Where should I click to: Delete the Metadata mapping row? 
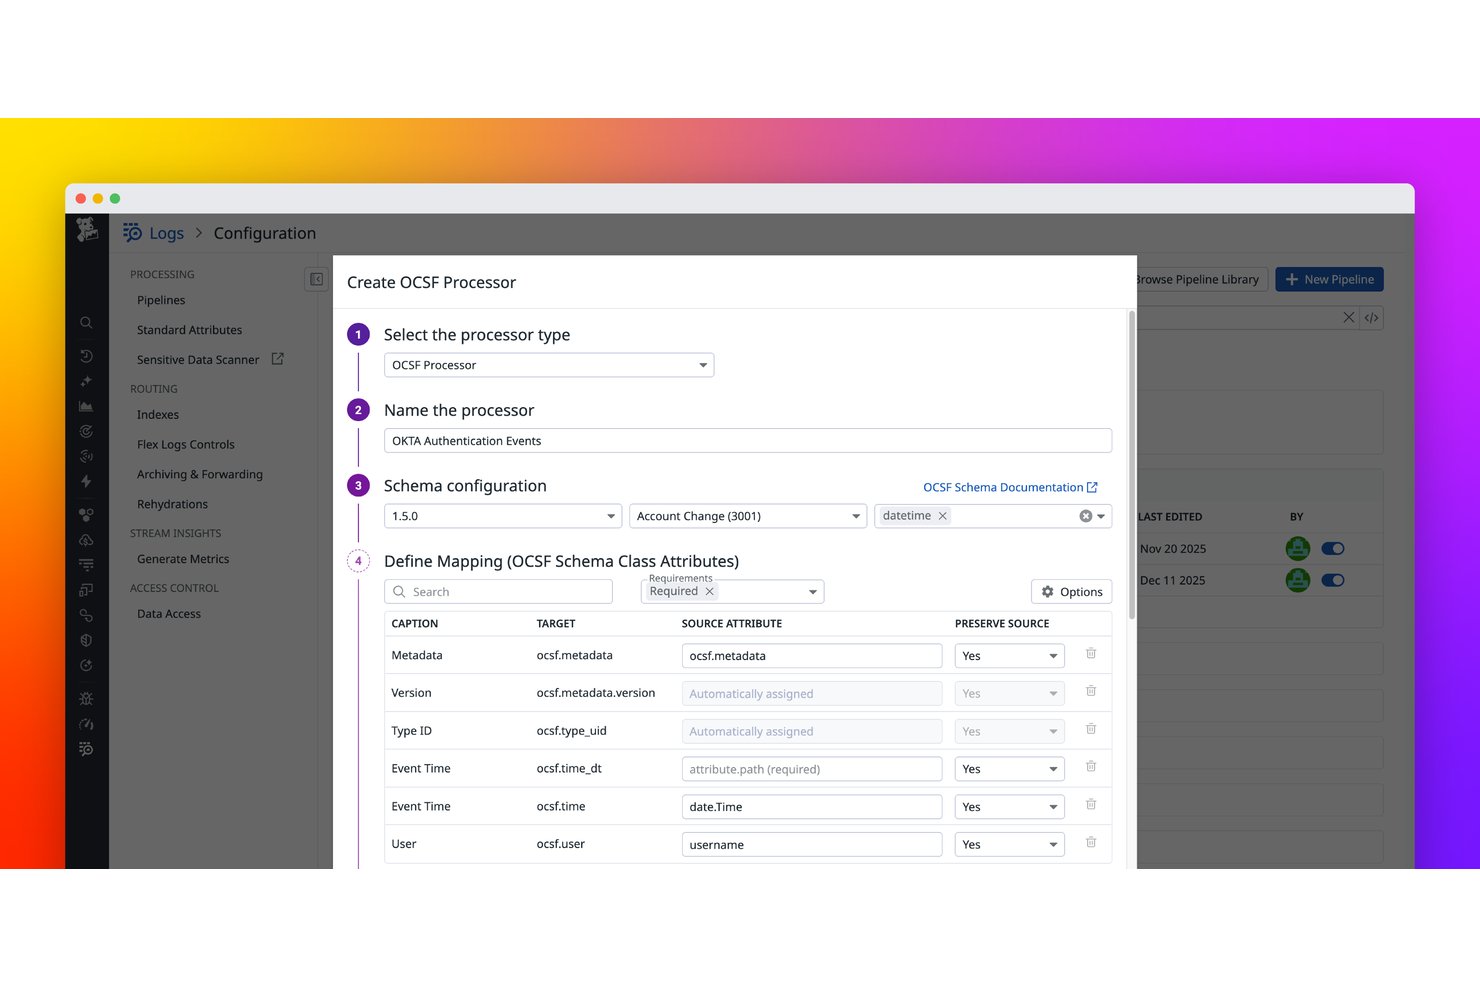(1091, 654)
